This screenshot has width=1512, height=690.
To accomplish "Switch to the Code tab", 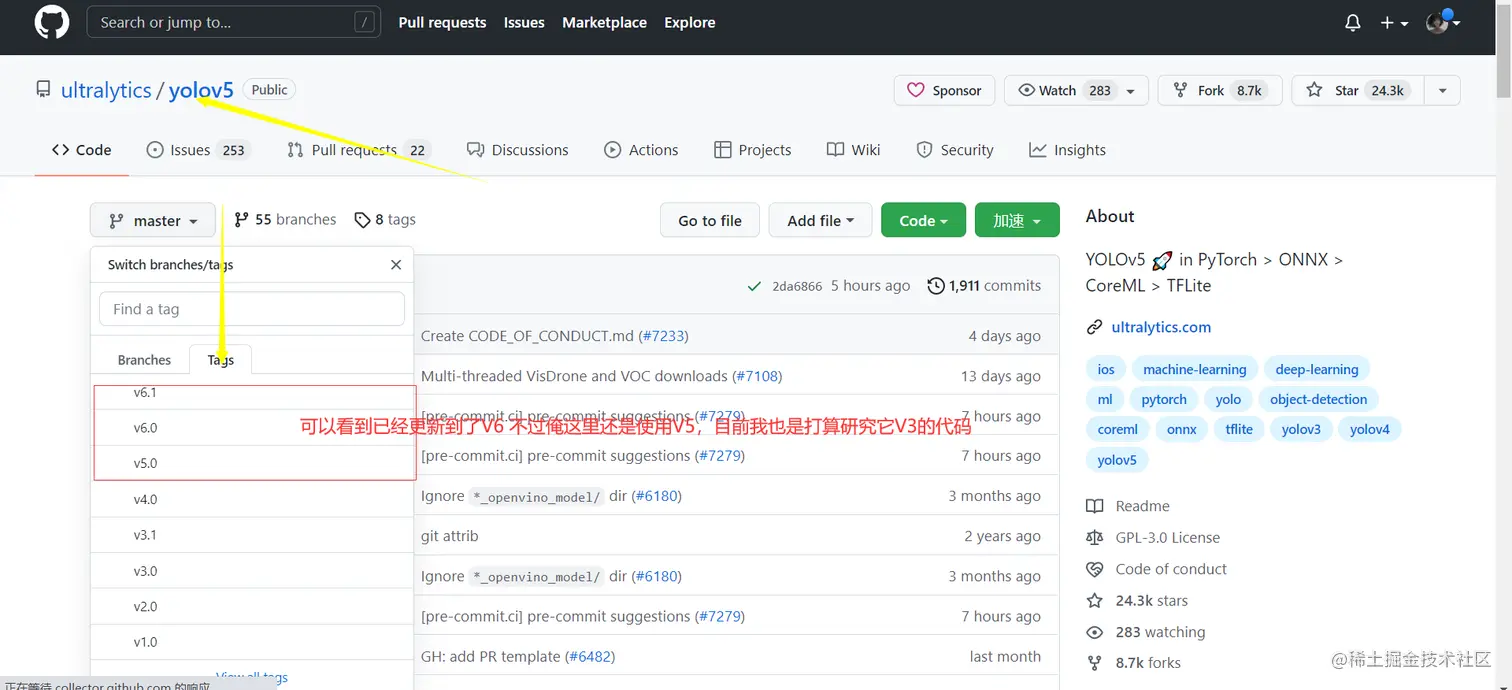I will pyautogui.click(x=82, y=150).
